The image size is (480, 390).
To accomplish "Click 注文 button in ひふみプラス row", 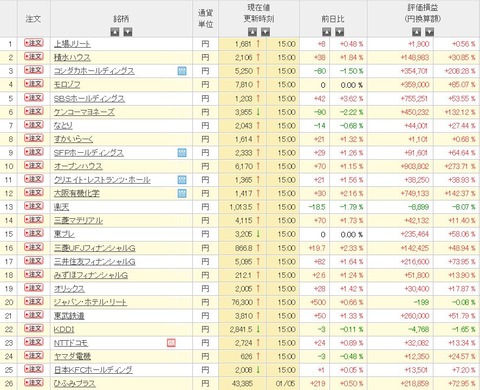I will coord(34,383).
